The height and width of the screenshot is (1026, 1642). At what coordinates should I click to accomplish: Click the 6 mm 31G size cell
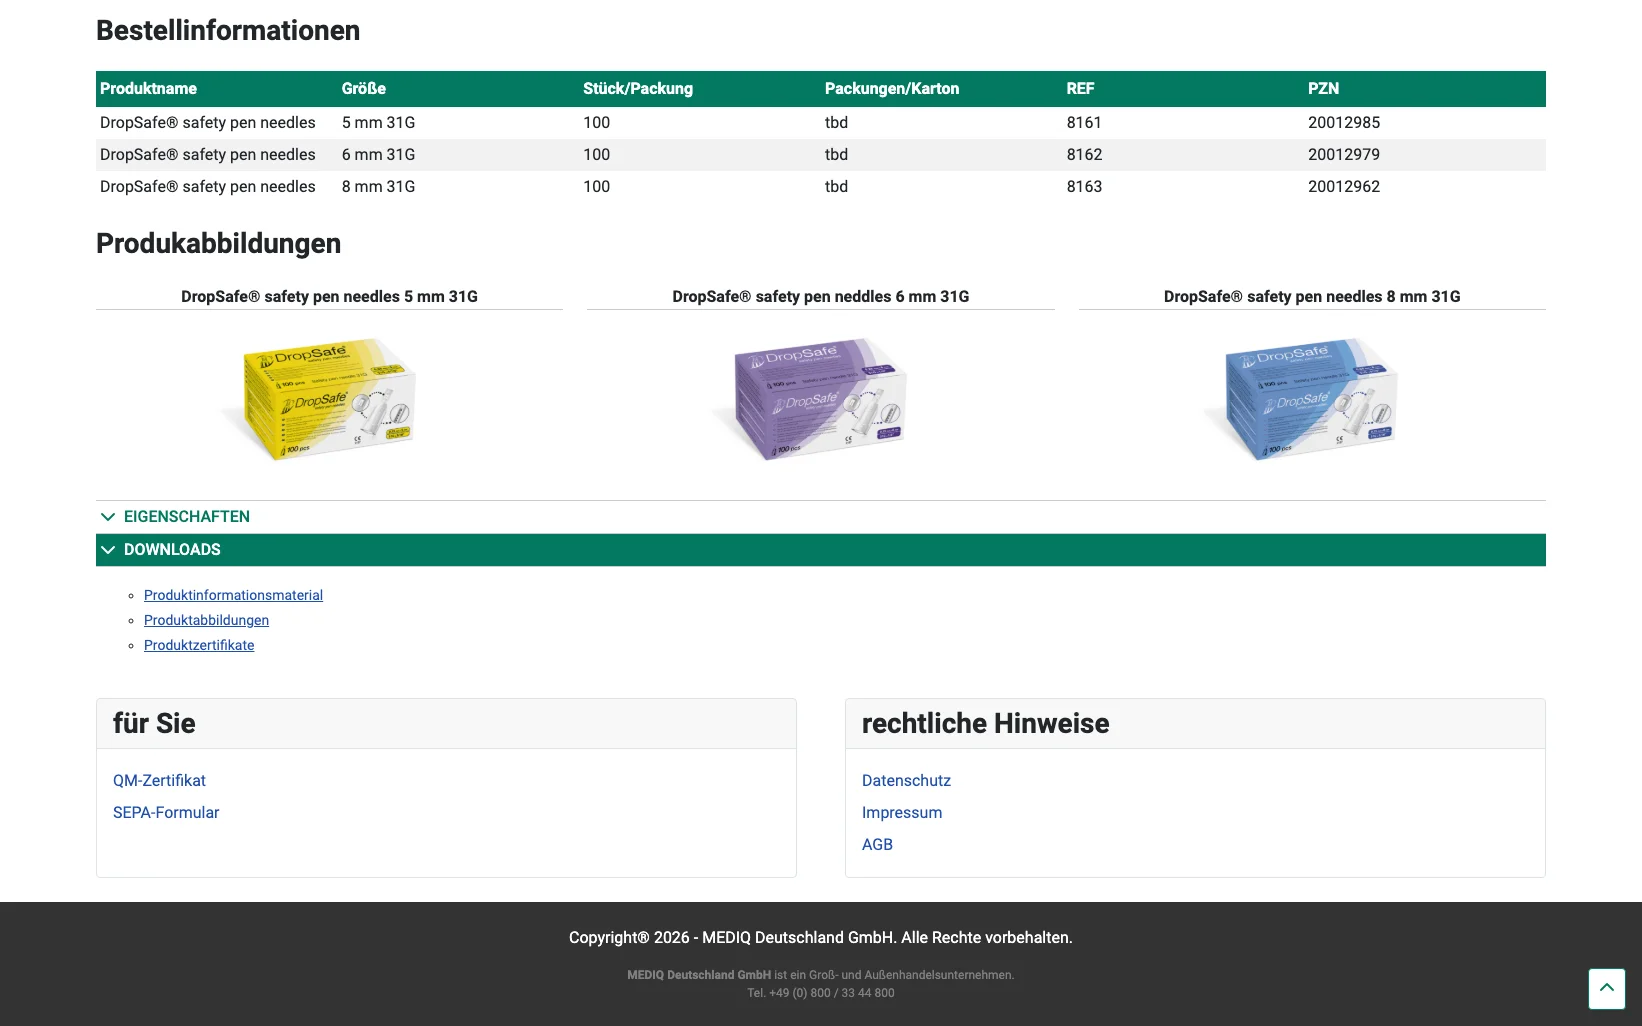click(x=378, y=154)
